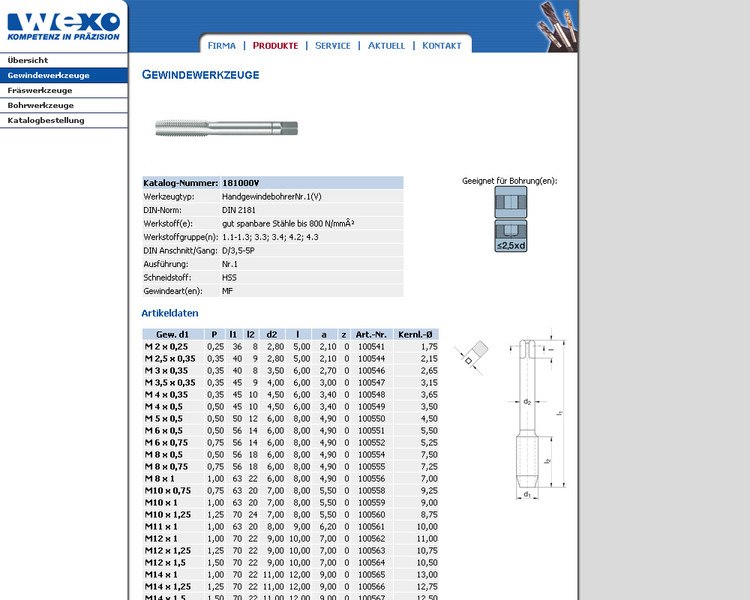The width and height of the screenshot is (750, 600).
Task: Click the HandgewindebohrerNr.1(V) value
Action: pos(271,196)
